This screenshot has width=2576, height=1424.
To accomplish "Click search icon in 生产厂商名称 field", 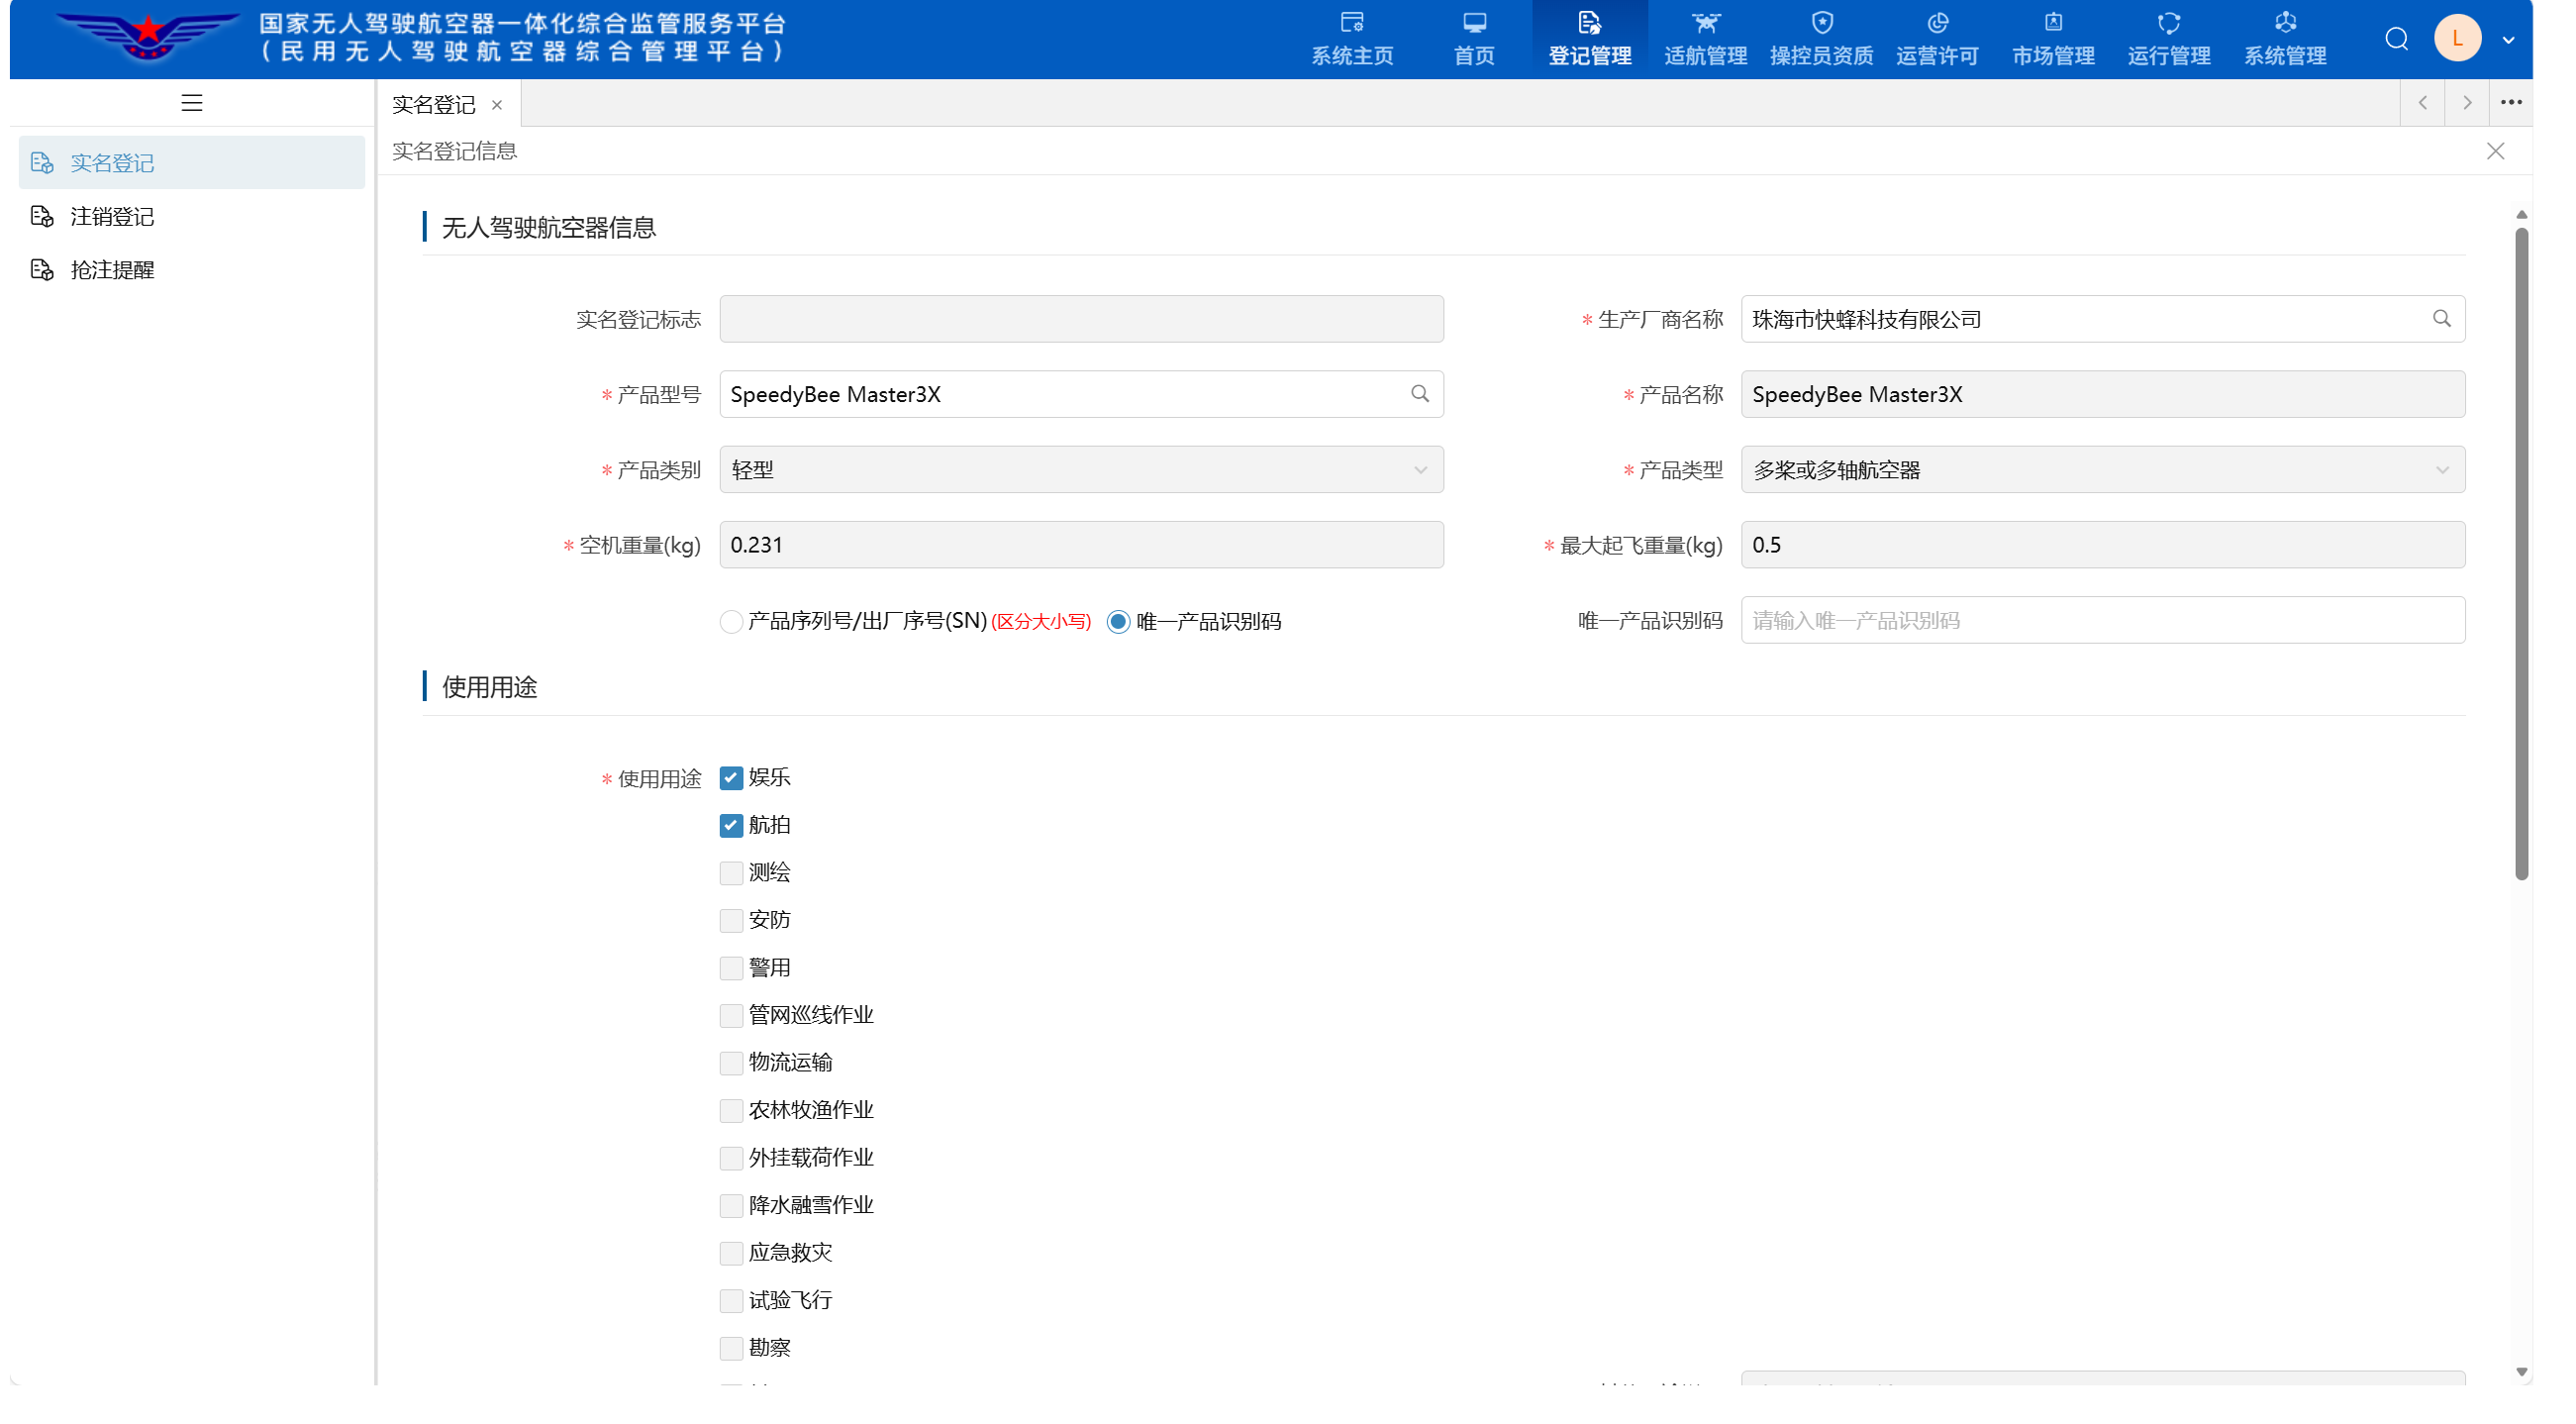I will pyautogui.click(x=2441, y=319).
